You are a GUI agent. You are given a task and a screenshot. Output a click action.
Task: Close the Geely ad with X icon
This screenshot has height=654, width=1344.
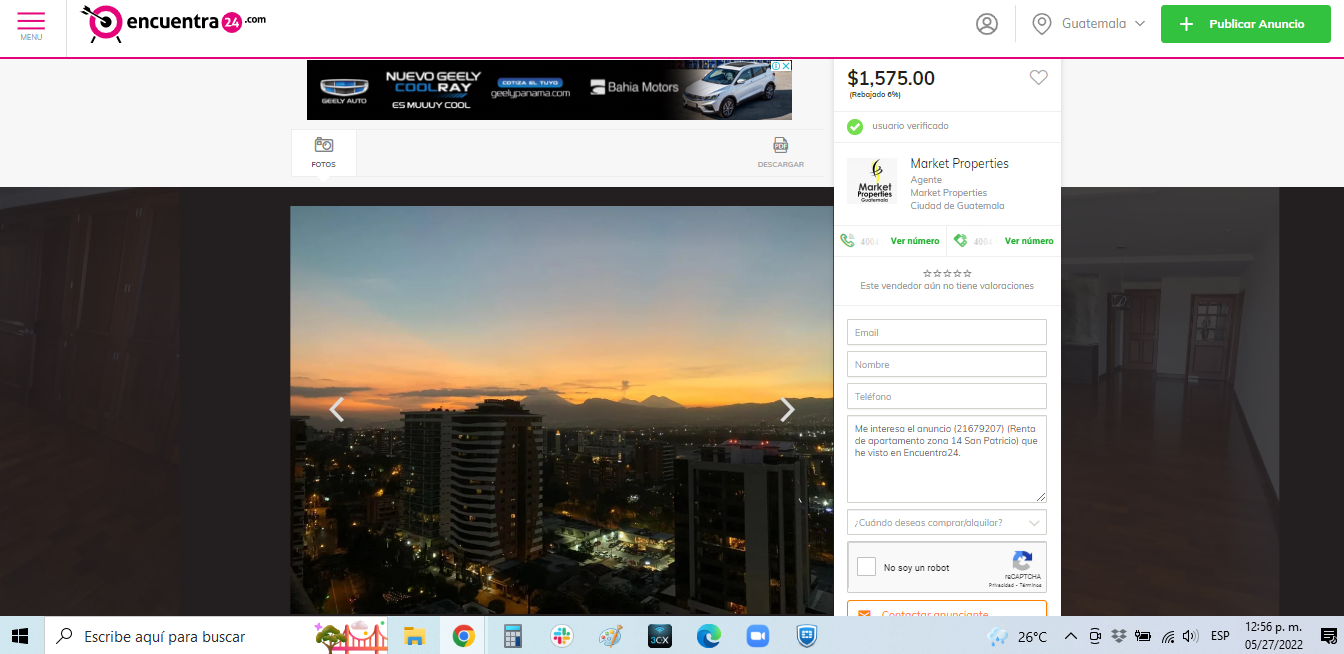(x=786, y=66)
